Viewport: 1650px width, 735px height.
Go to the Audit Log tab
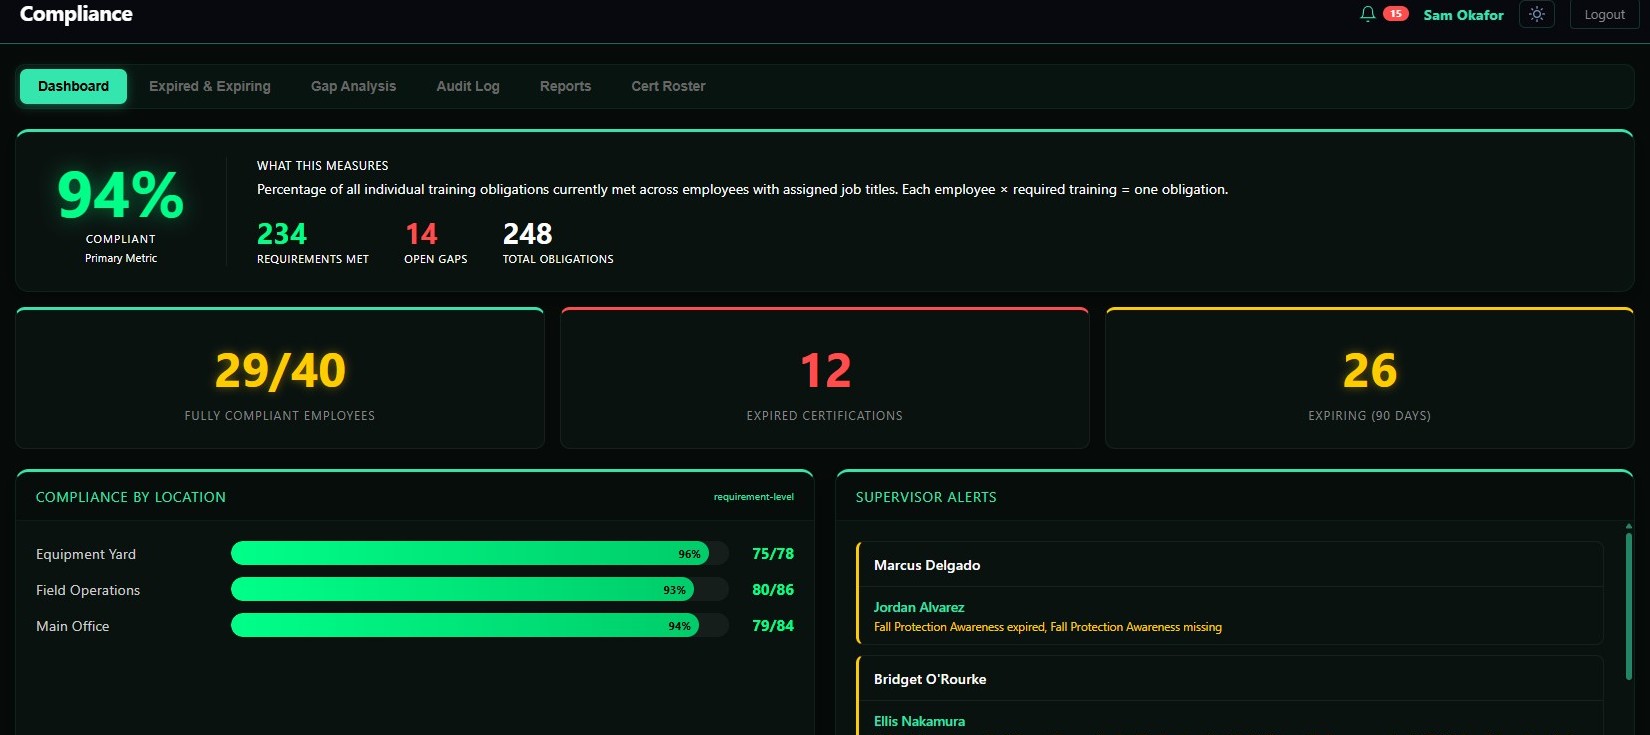[x=468, y=86]
